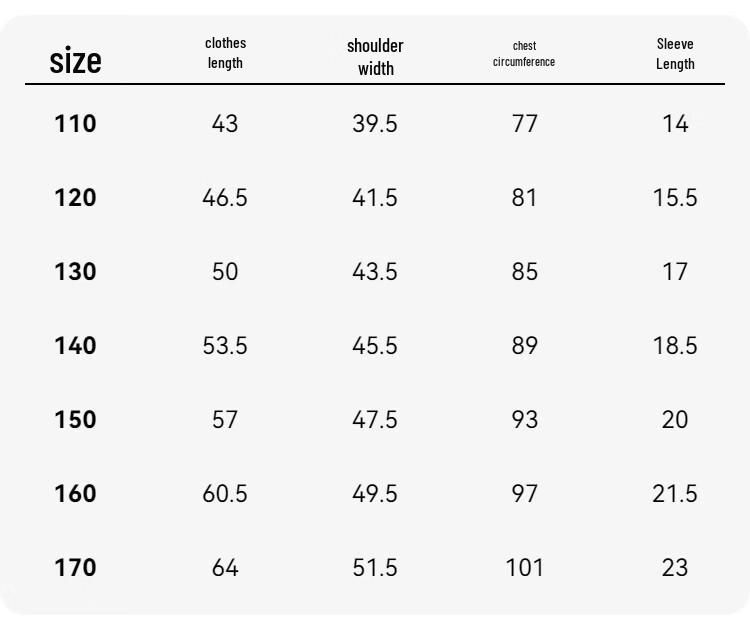Screen dimensions: 750x629
Task: Select the 'chest circumference' header
Action: (x=524, y=54)
